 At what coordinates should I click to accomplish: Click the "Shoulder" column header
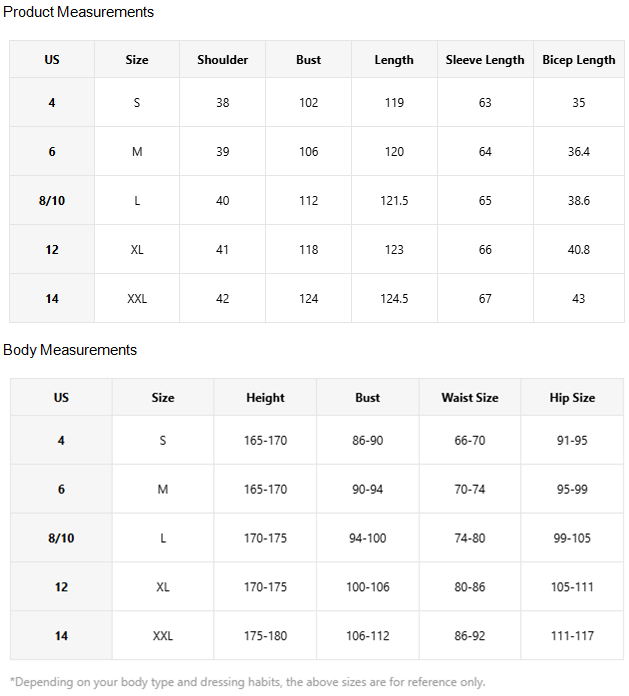[x=222, y=60]
